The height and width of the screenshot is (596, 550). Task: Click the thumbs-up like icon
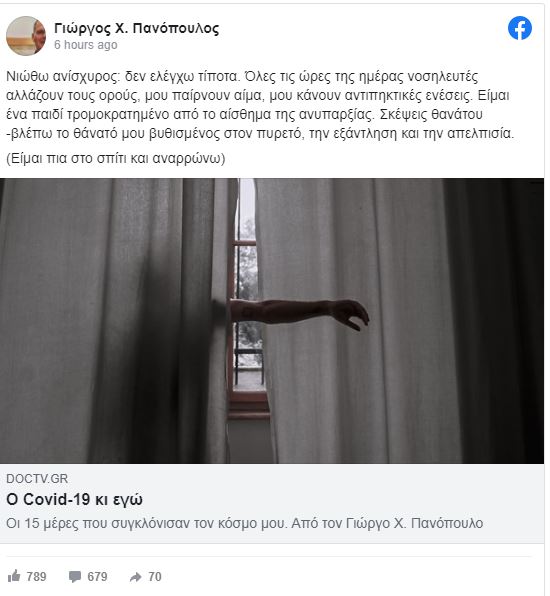click(x=14, y=576)
